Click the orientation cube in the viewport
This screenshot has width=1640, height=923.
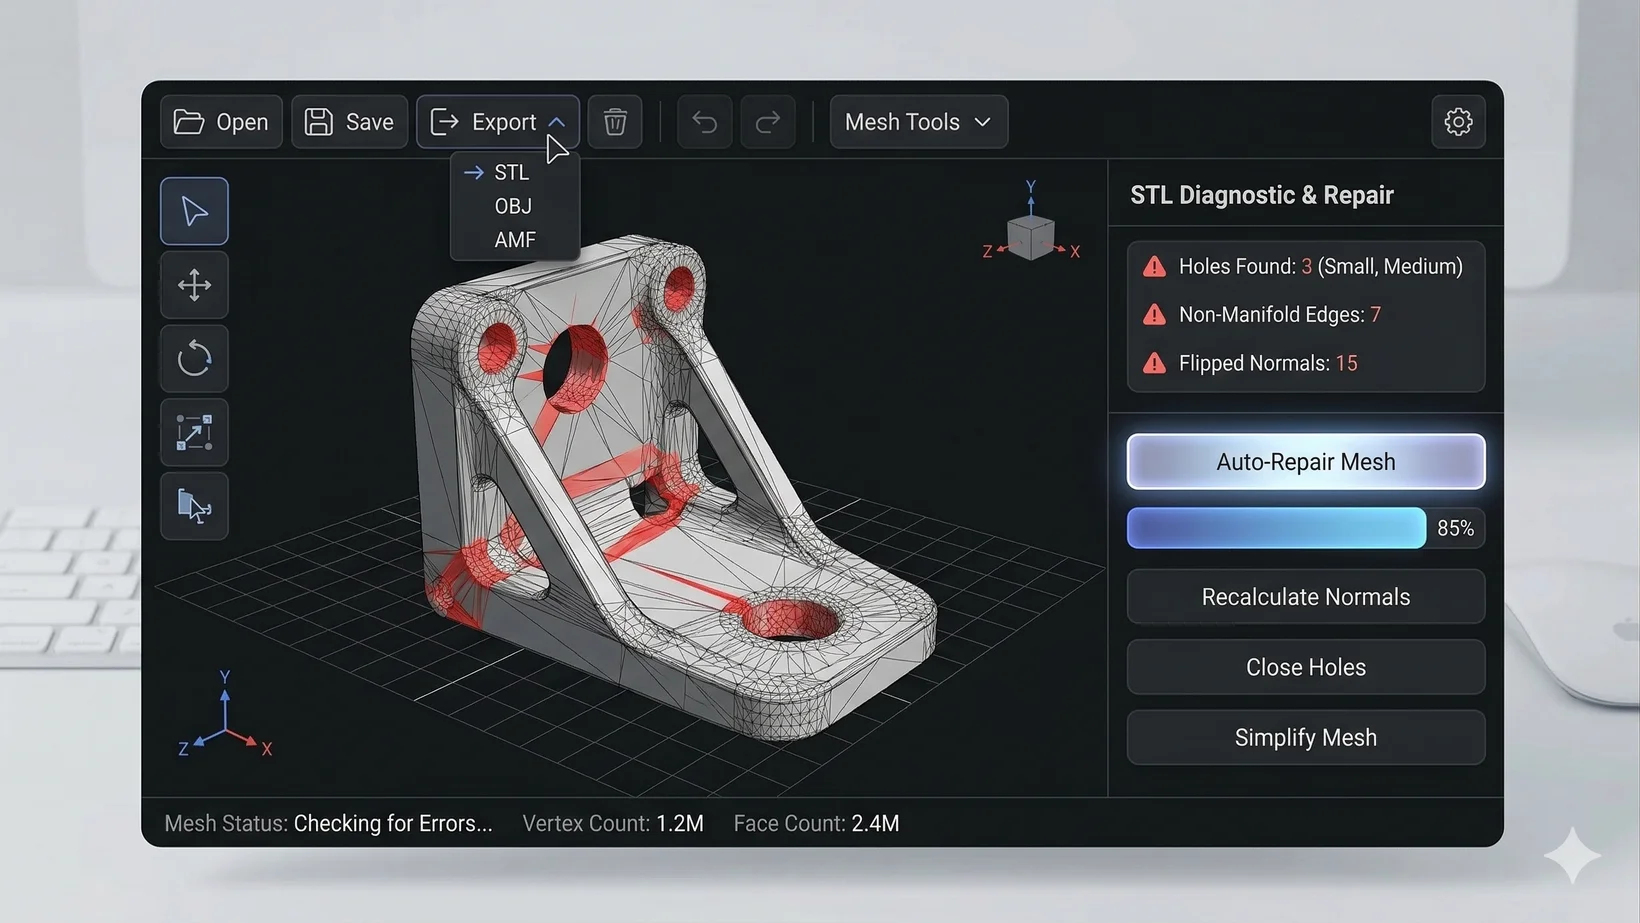1031,232
